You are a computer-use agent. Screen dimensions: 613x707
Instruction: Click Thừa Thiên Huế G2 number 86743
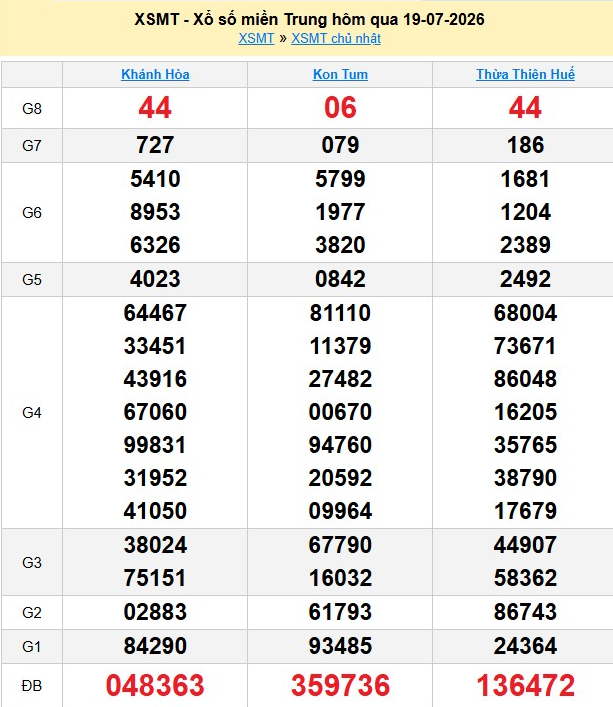pyautogui.click(x=526, y=612)
